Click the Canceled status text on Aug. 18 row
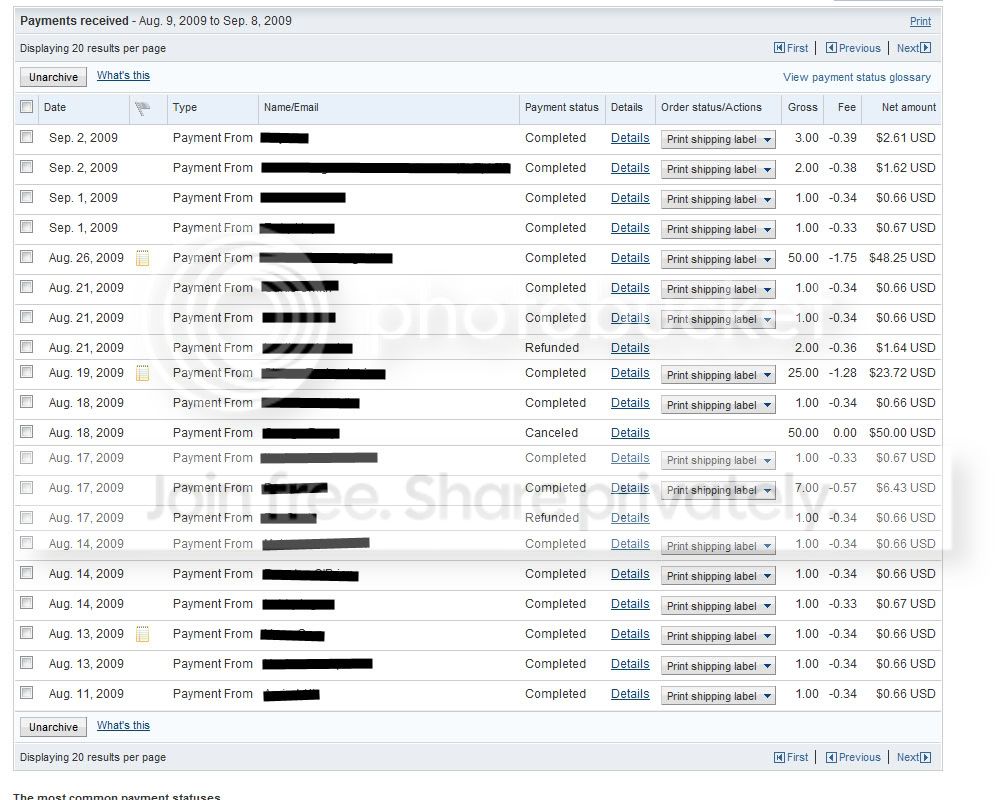1000x800 pixels. tap(552, 433)
